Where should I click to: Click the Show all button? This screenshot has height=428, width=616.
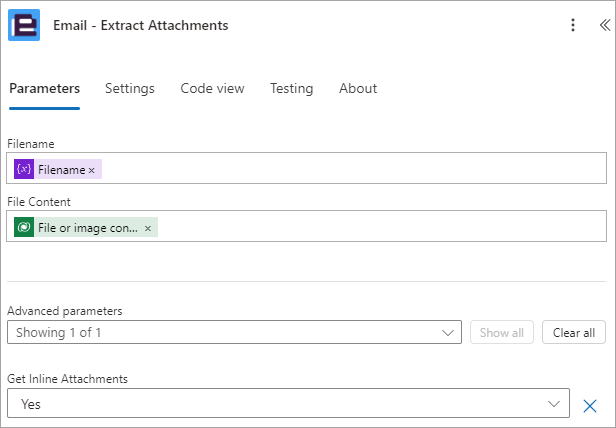pos(502,332)
